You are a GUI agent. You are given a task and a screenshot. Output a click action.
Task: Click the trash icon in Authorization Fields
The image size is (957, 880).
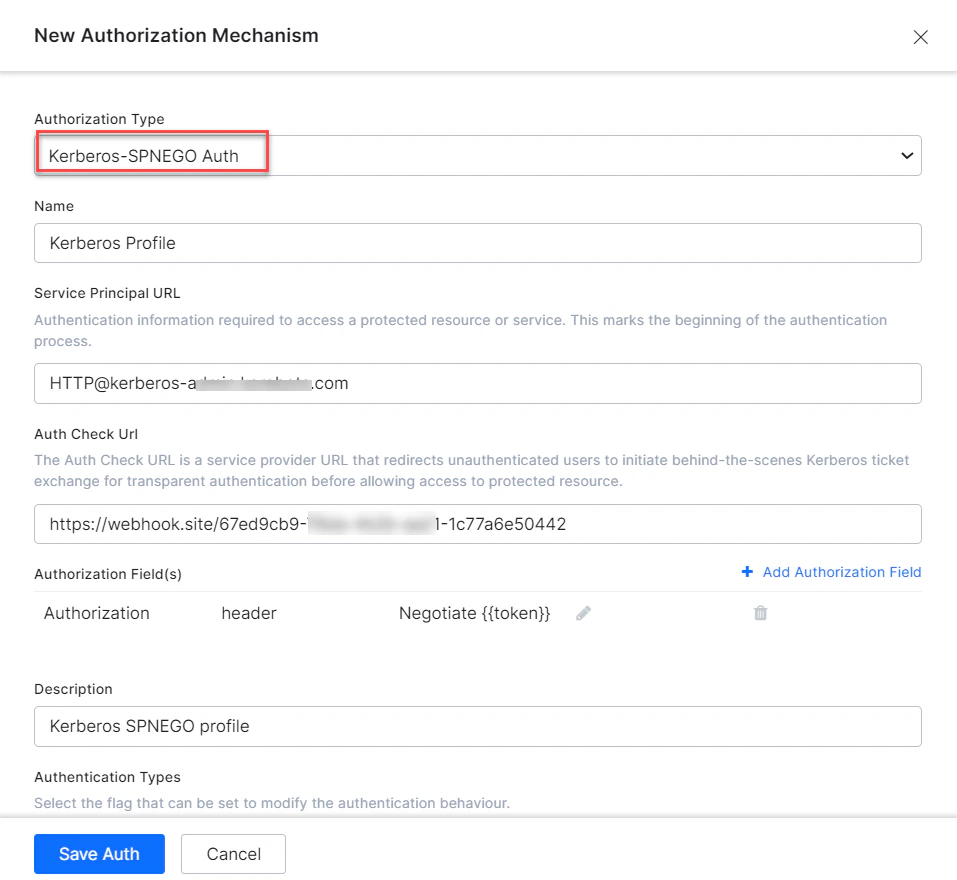[x=760, y=613]
